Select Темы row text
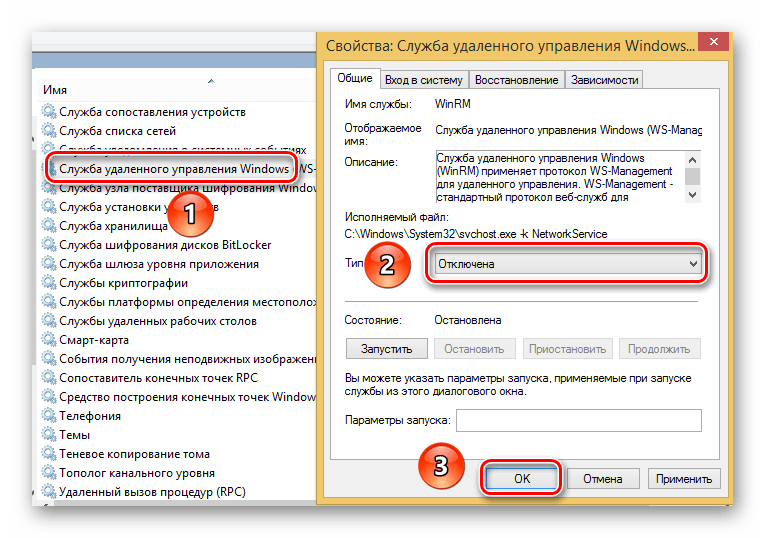The height and width of the screenshot is (538, 765). [x=74, y=435]
